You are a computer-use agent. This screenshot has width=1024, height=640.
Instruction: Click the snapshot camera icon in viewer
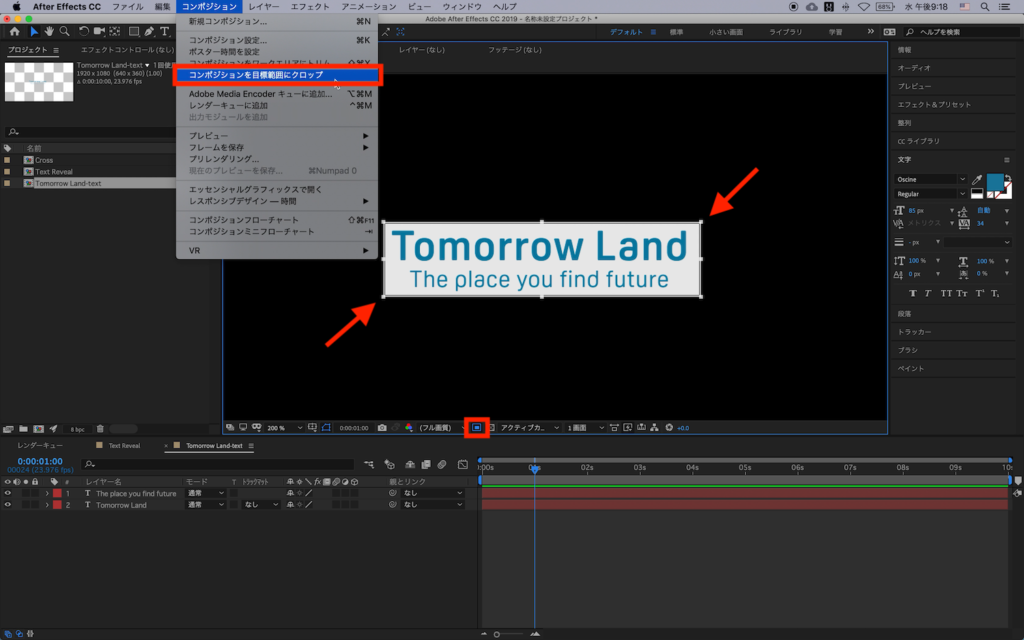tap(382, 428)
